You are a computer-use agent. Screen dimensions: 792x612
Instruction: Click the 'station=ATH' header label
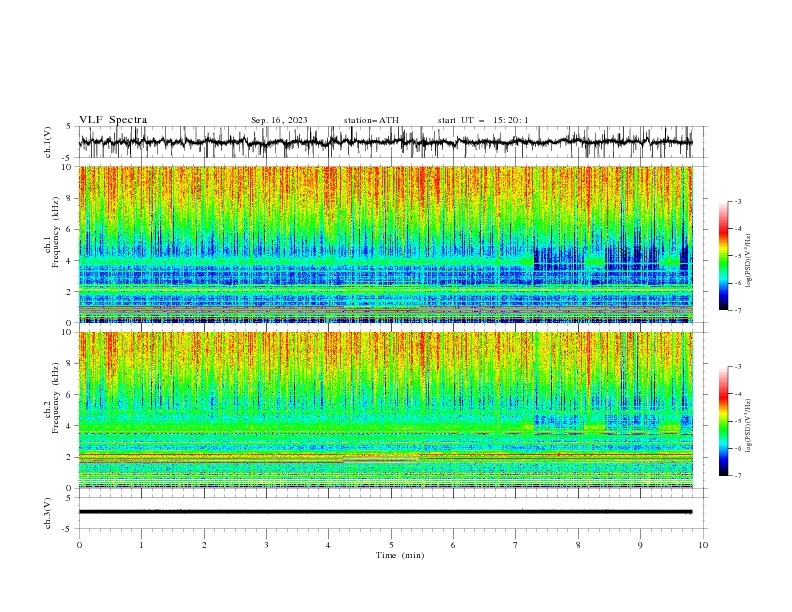tap(371, 120)
